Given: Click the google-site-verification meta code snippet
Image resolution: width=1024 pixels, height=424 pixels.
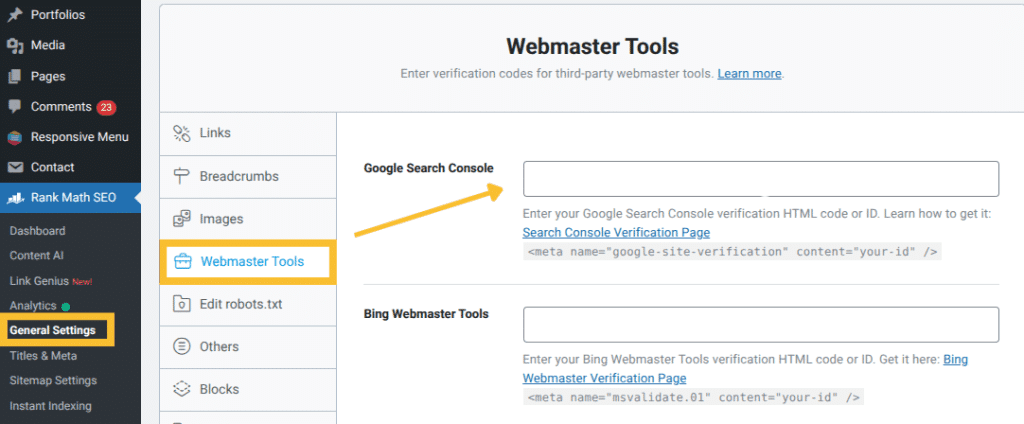Looking at the screenshot, I should (x=732, y=252).
